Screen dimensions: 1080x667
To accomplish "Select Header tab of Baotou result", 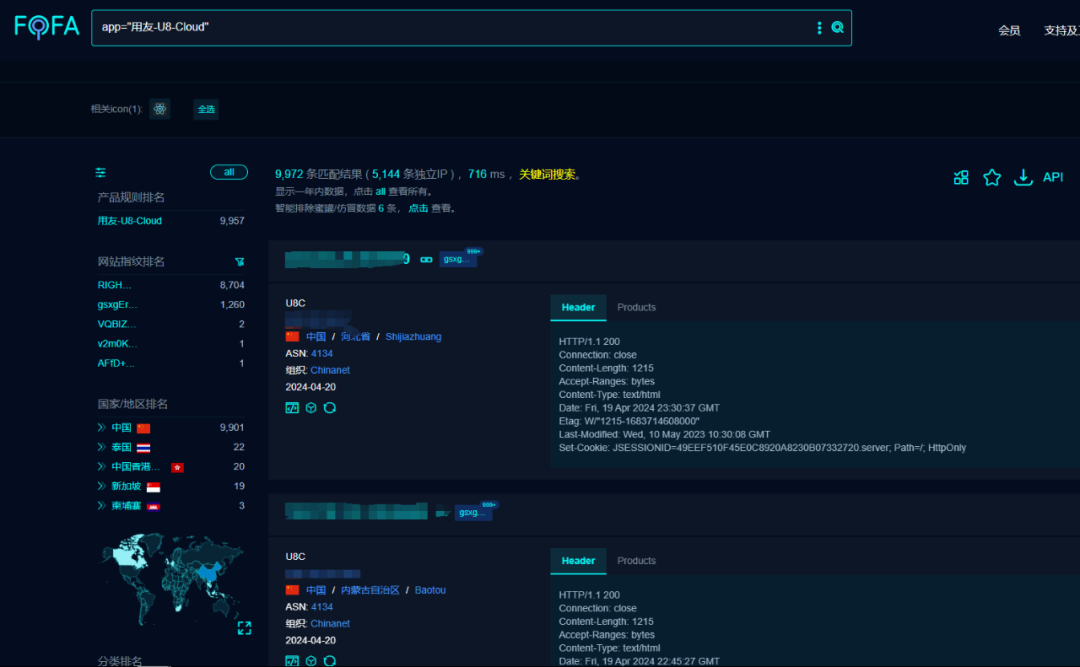I will pyautogui.click(x=578, y=561).
